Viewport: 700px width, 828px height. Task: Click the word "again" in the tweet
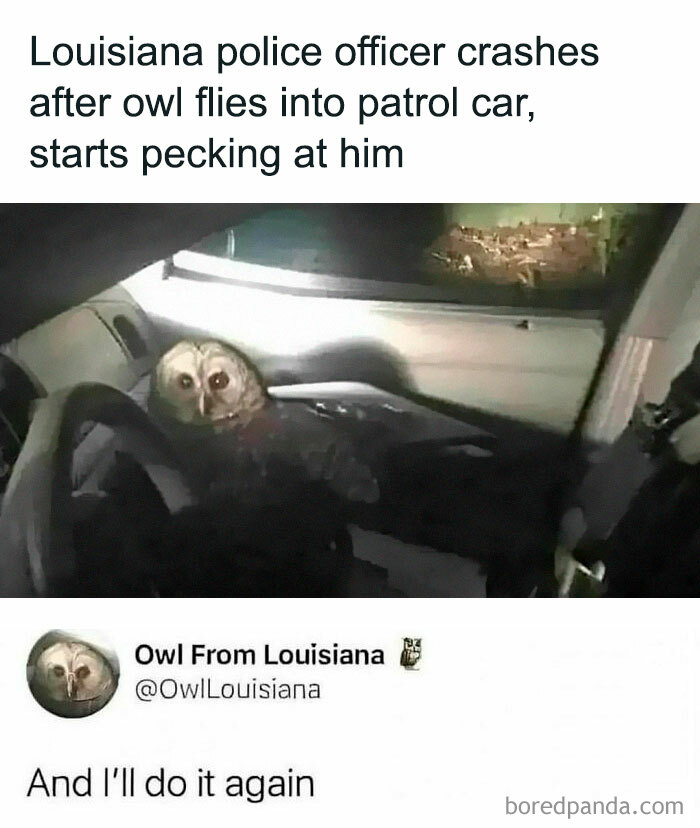(270, 785)
